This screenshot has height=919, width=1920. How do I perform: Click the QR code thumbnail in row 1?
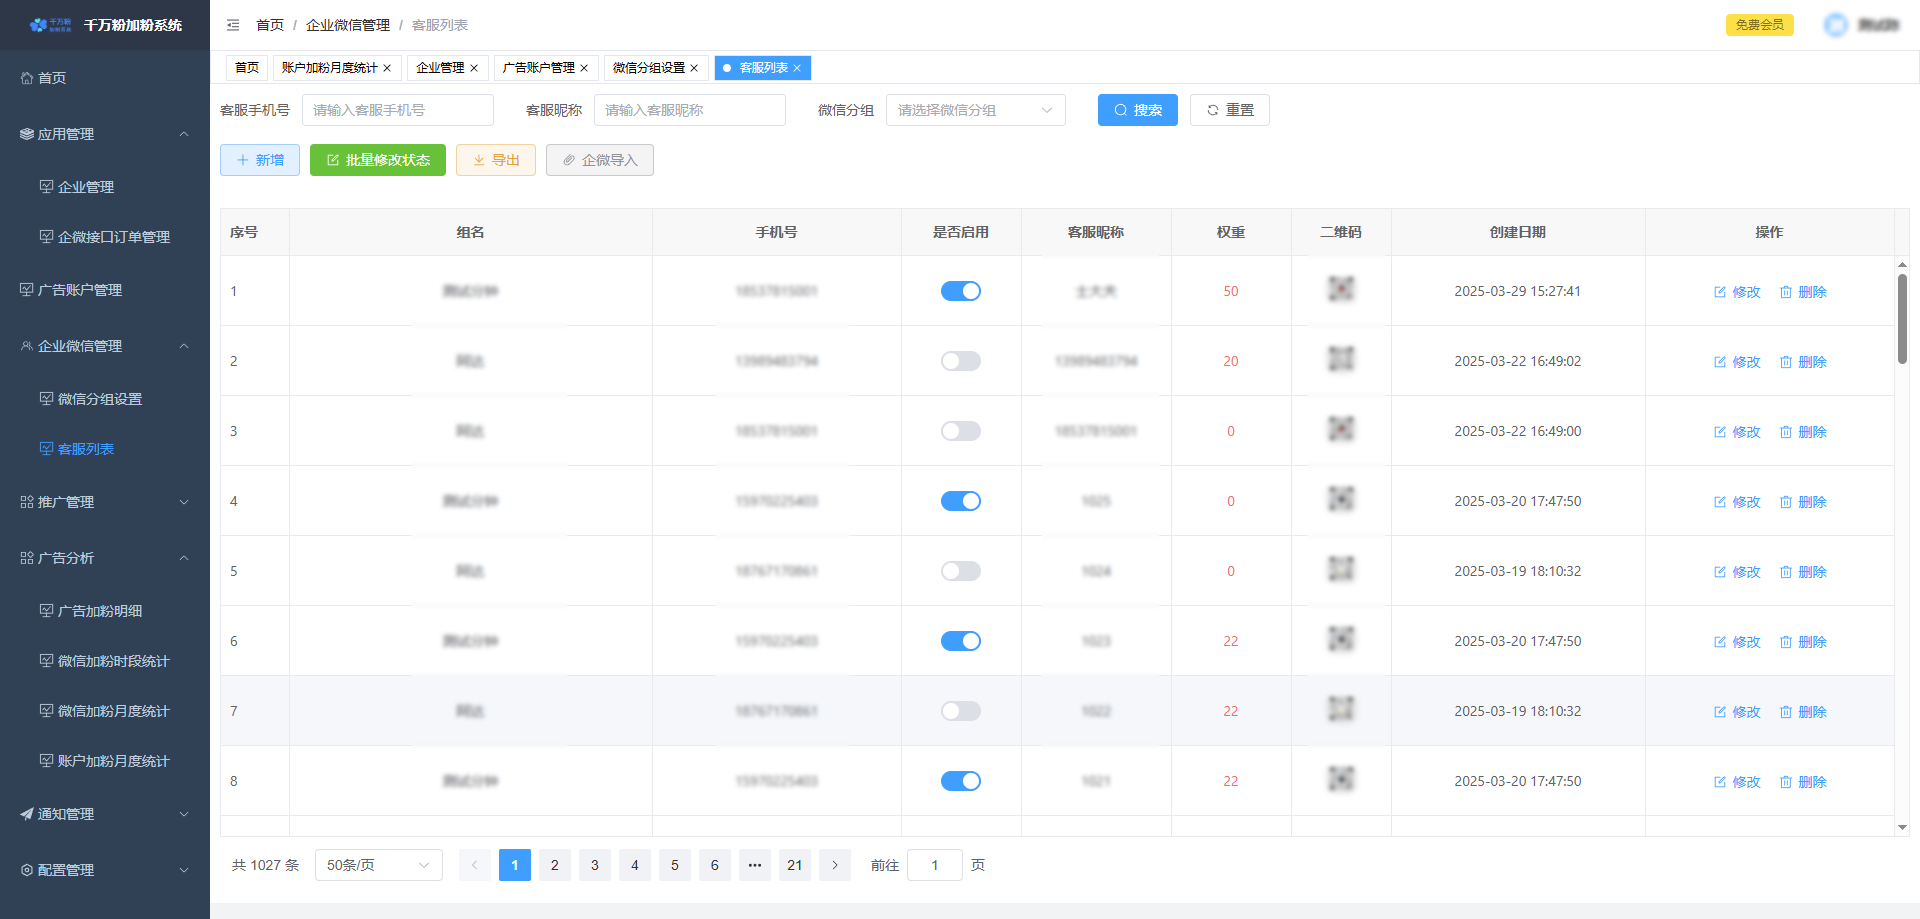pyautogui.click(x=1340, y=290)
